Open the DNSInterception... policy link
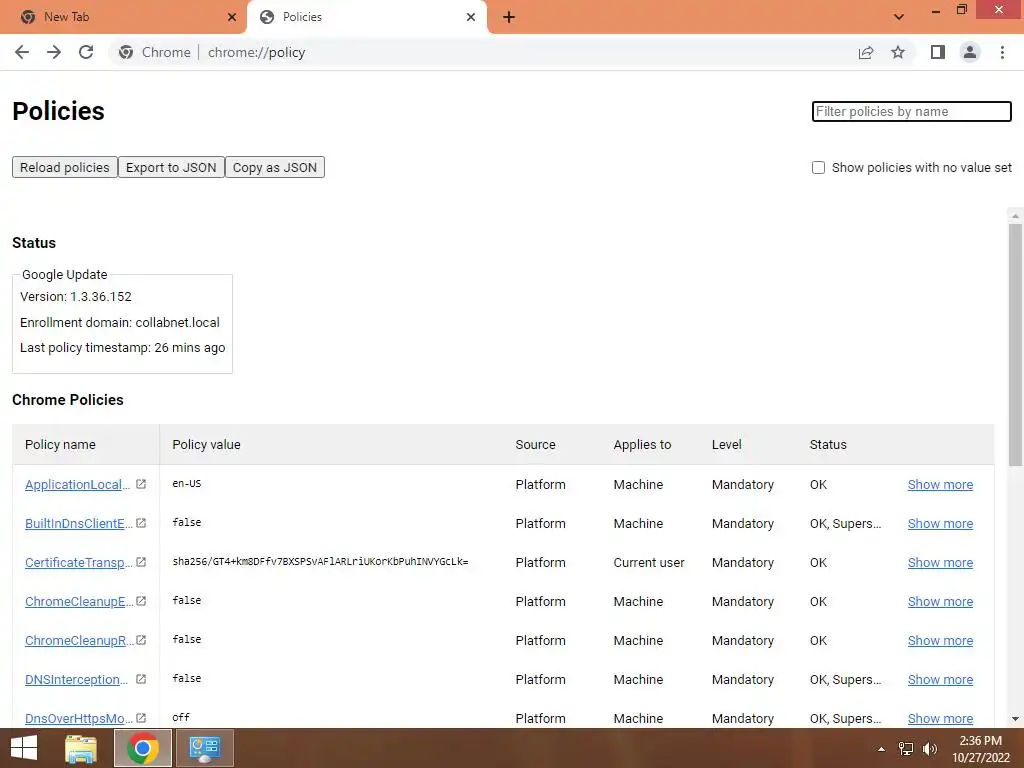The image size is (1024, 768). pyautogui.click(x=76, y=680)
